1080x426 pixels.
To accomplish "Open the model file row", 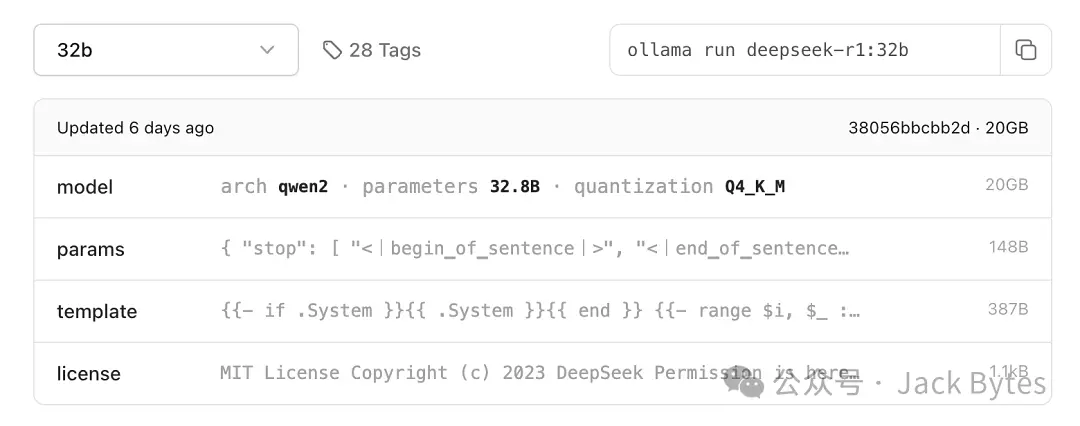I will point(85,187).
